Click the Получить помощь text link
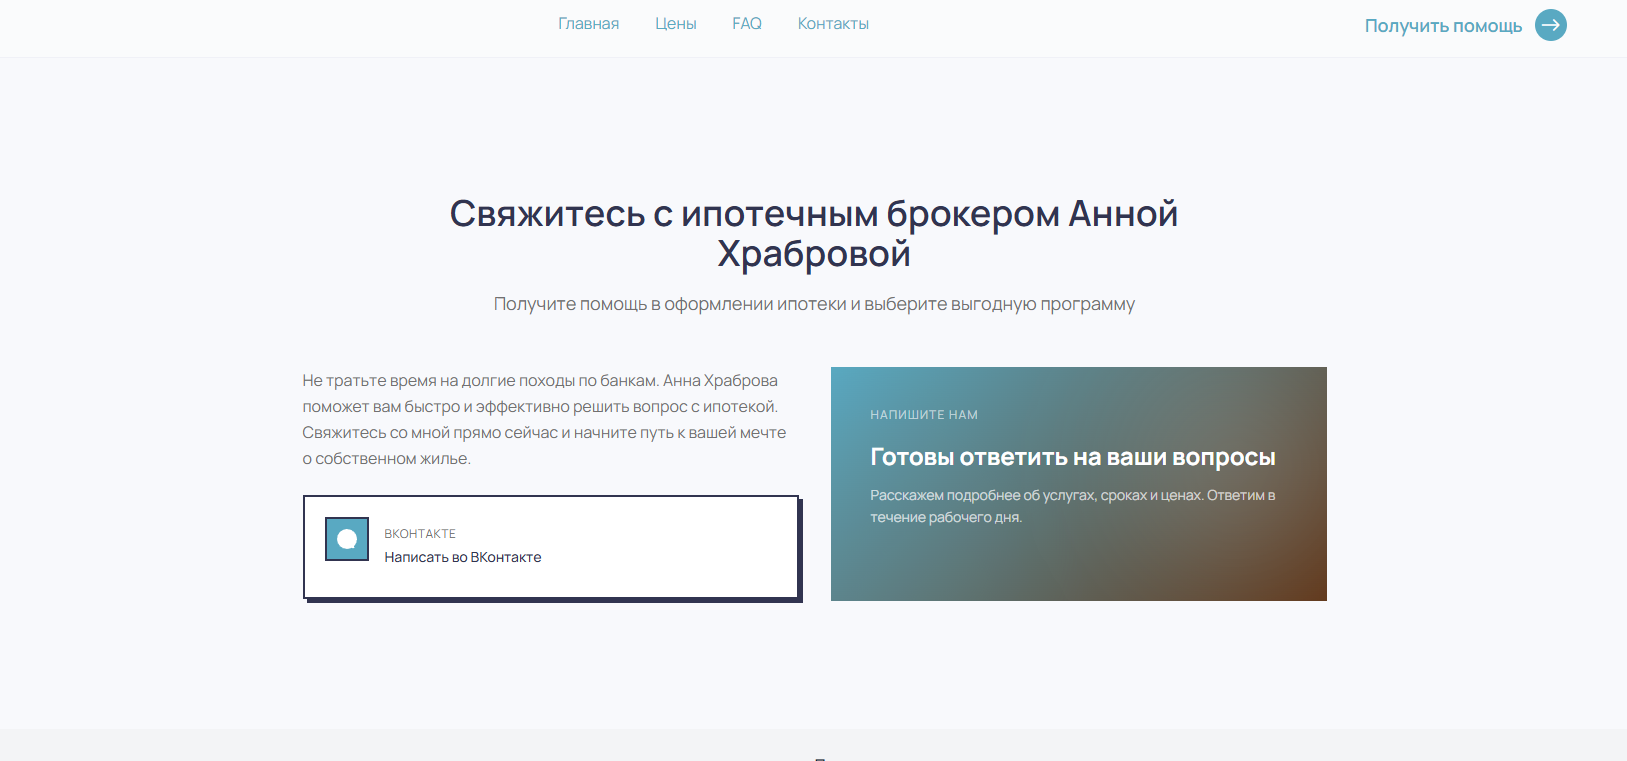Image resolution: width=1627 pixels, height=761 pixels. tap(1442, 26)
